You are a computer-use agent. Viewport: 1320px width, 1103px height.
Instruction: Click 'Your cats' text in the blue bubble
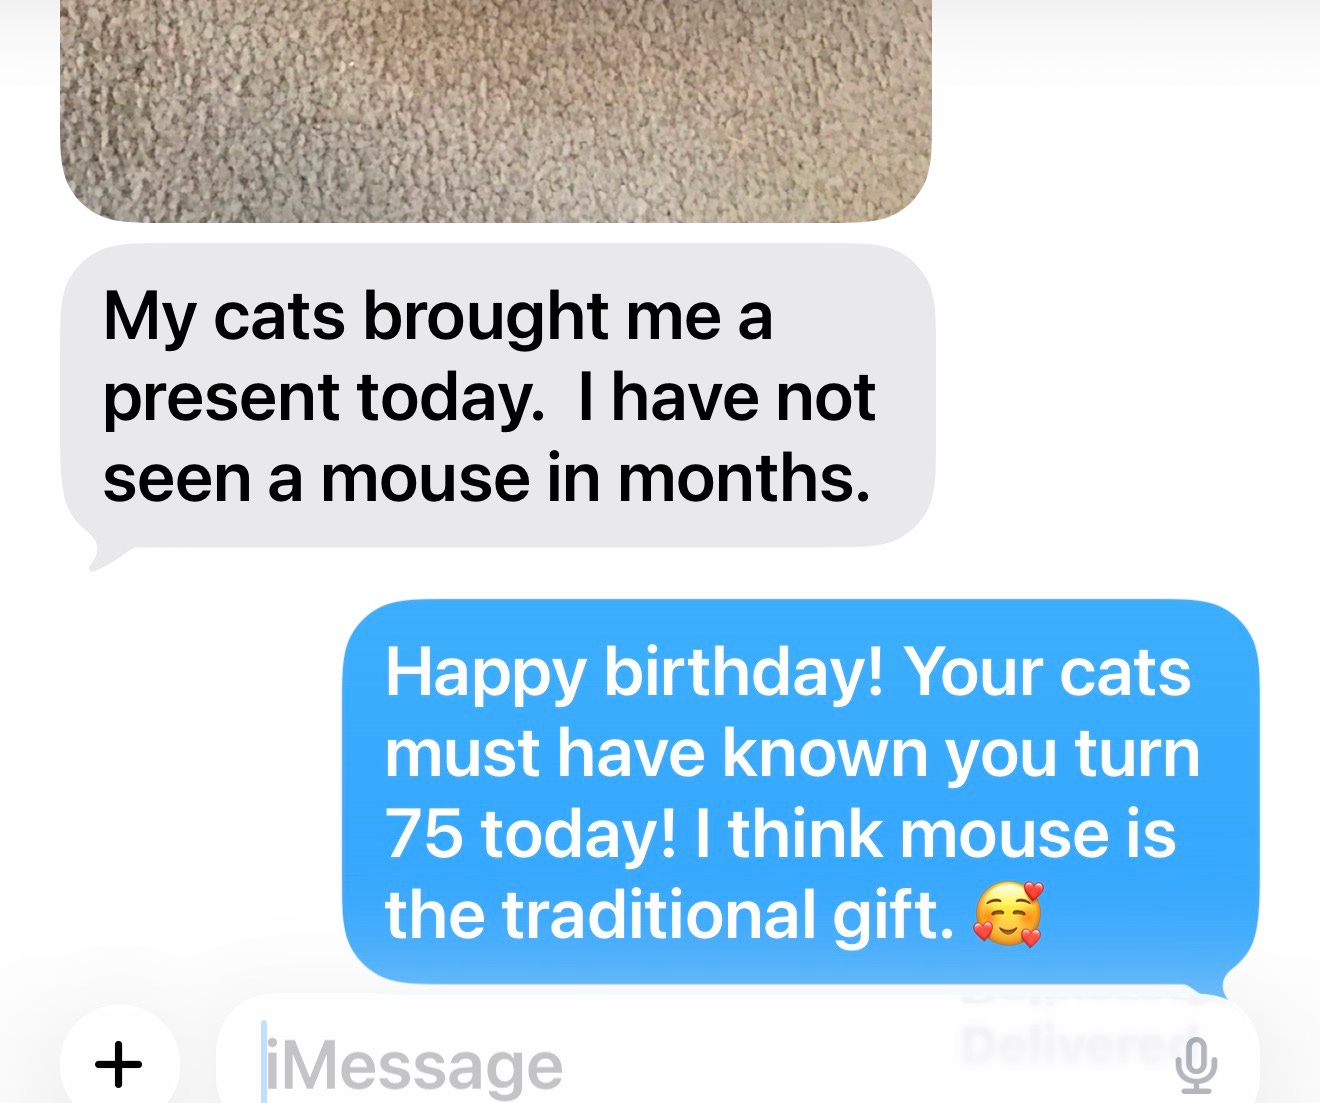1048,671
